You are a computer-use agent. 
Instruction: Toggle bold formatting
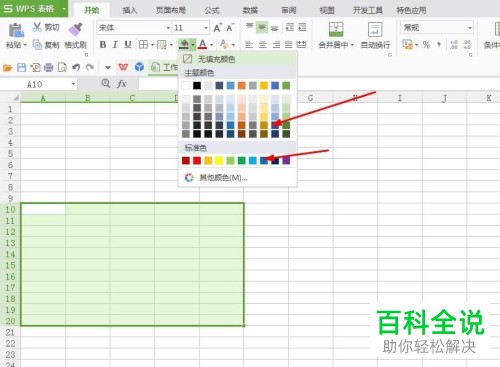click(x=103, y=44)
